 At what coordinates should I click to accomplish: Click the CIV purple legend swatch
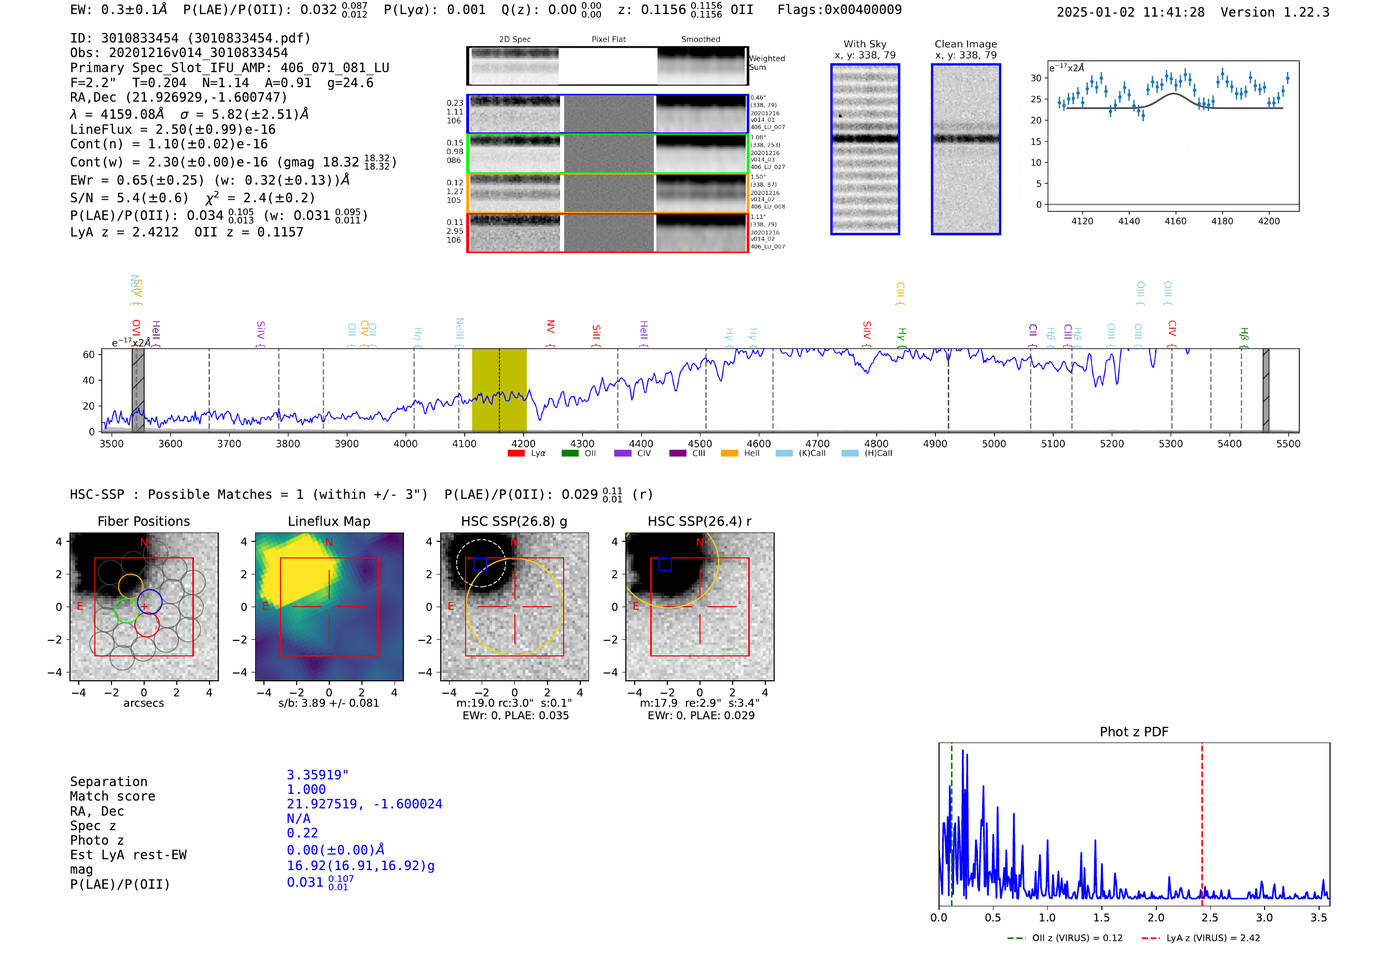pyautogui.click(x=622, y=453)
